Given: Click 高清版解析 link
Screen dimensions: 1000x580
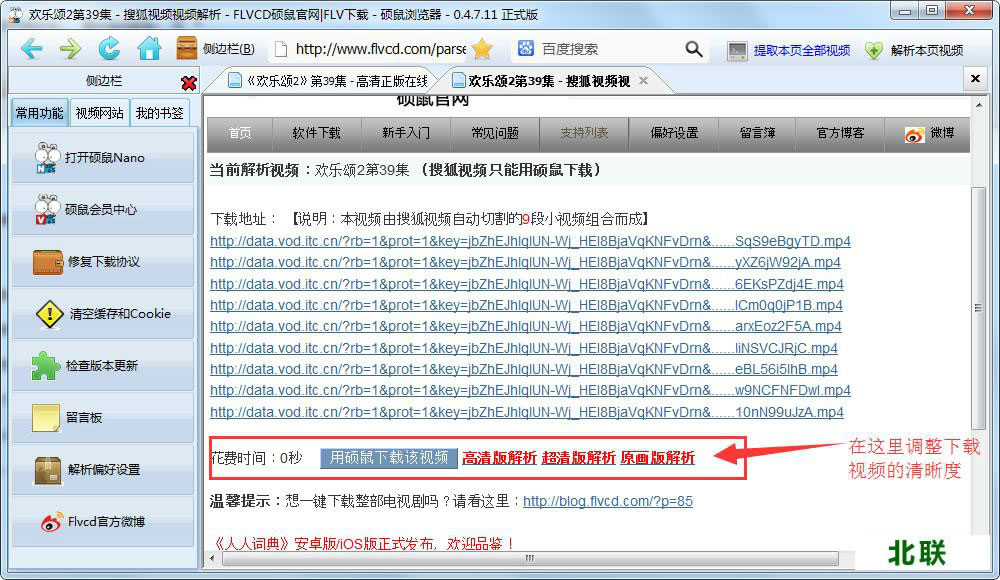Looking at the screenshot, I should [x=499, y=458].
